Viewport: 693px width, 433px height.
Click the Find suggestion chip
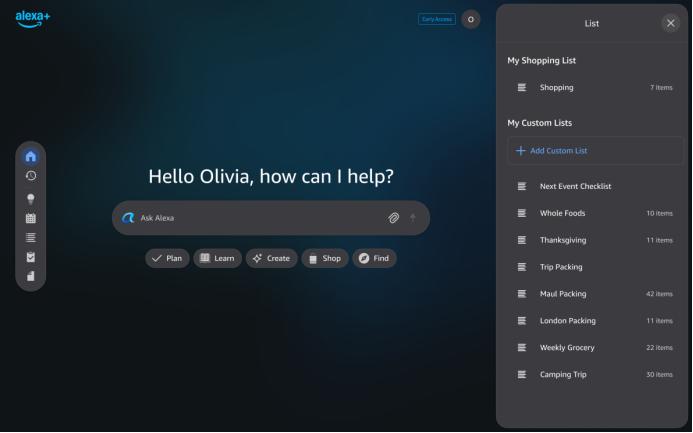point(374,258)
